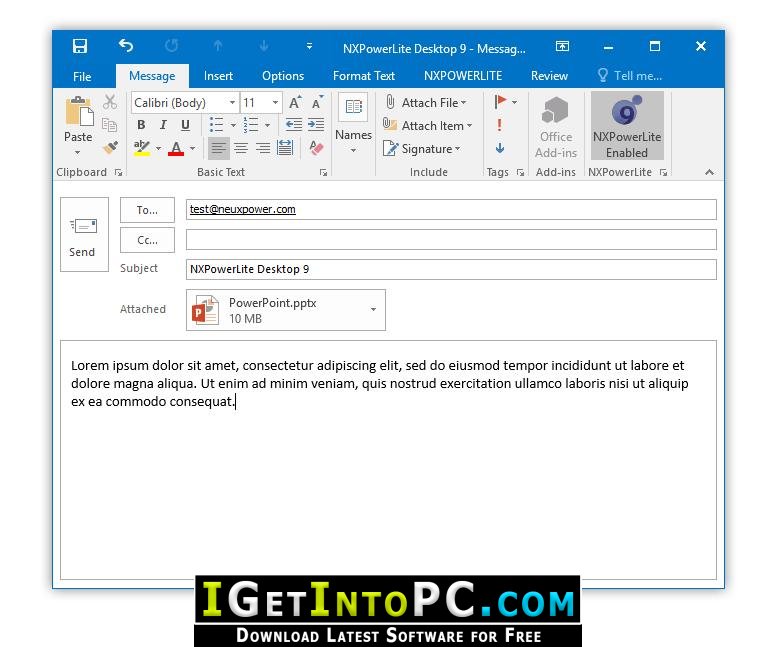The image size is (776, 647).
Task: Click the Undo arrow icon
Action: pos(126,46)
